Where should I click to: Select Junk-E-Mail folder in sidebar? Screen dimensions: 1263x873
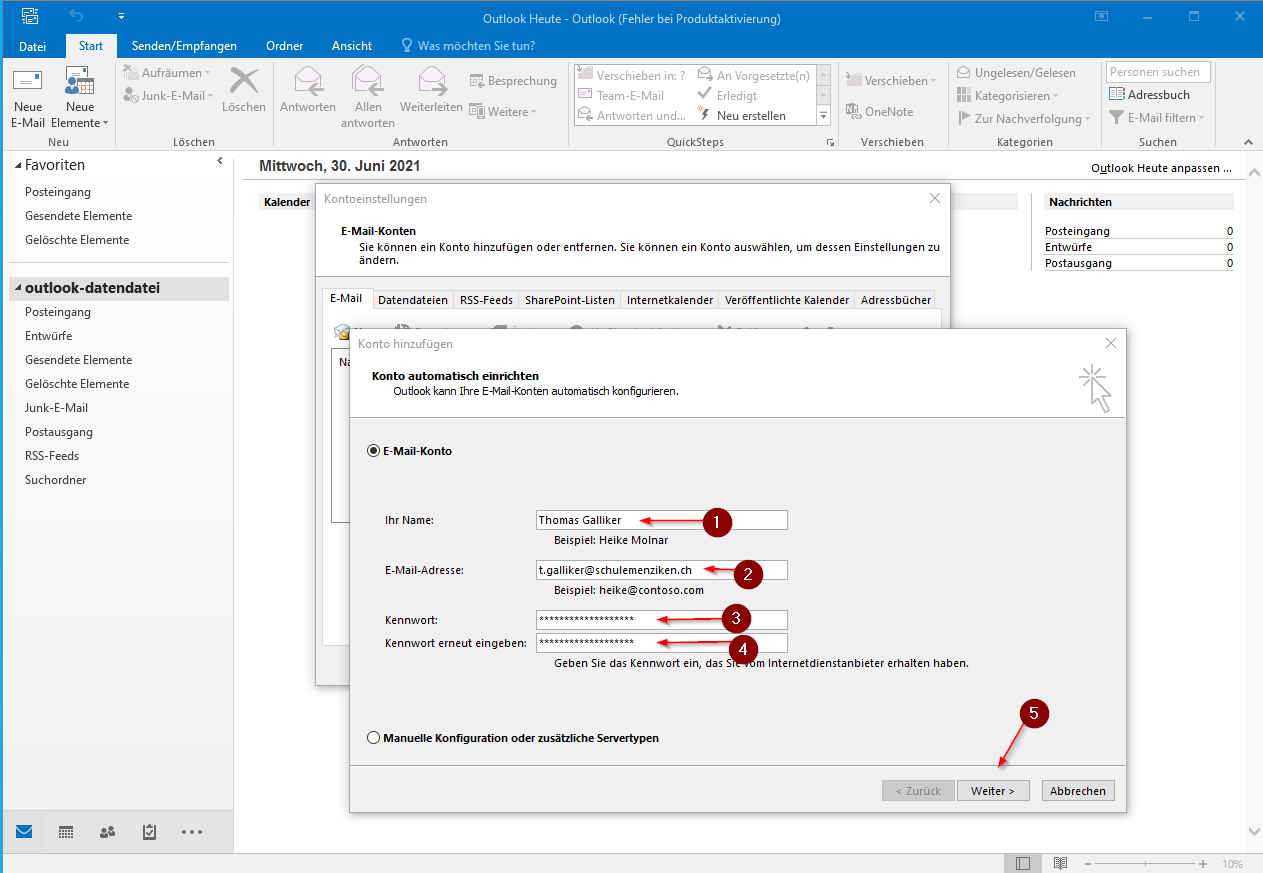[56, 408]
